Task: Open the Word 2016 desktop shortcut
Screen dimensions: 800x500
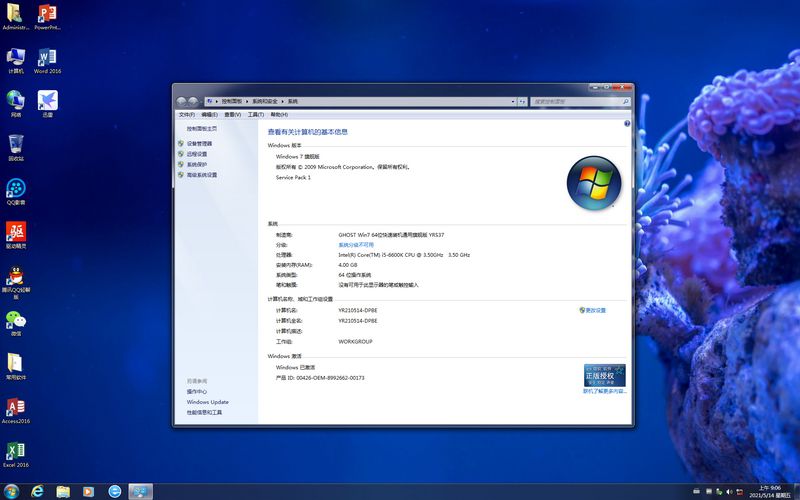Action: point(47,61)
